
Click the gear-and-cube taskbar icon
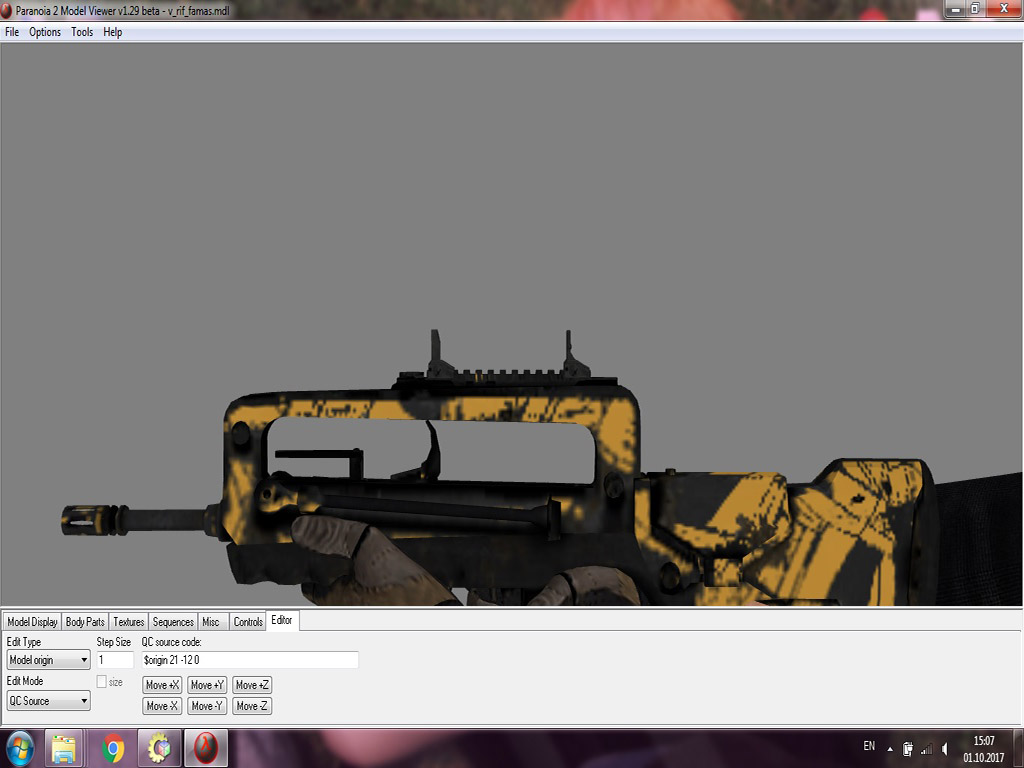158,748
